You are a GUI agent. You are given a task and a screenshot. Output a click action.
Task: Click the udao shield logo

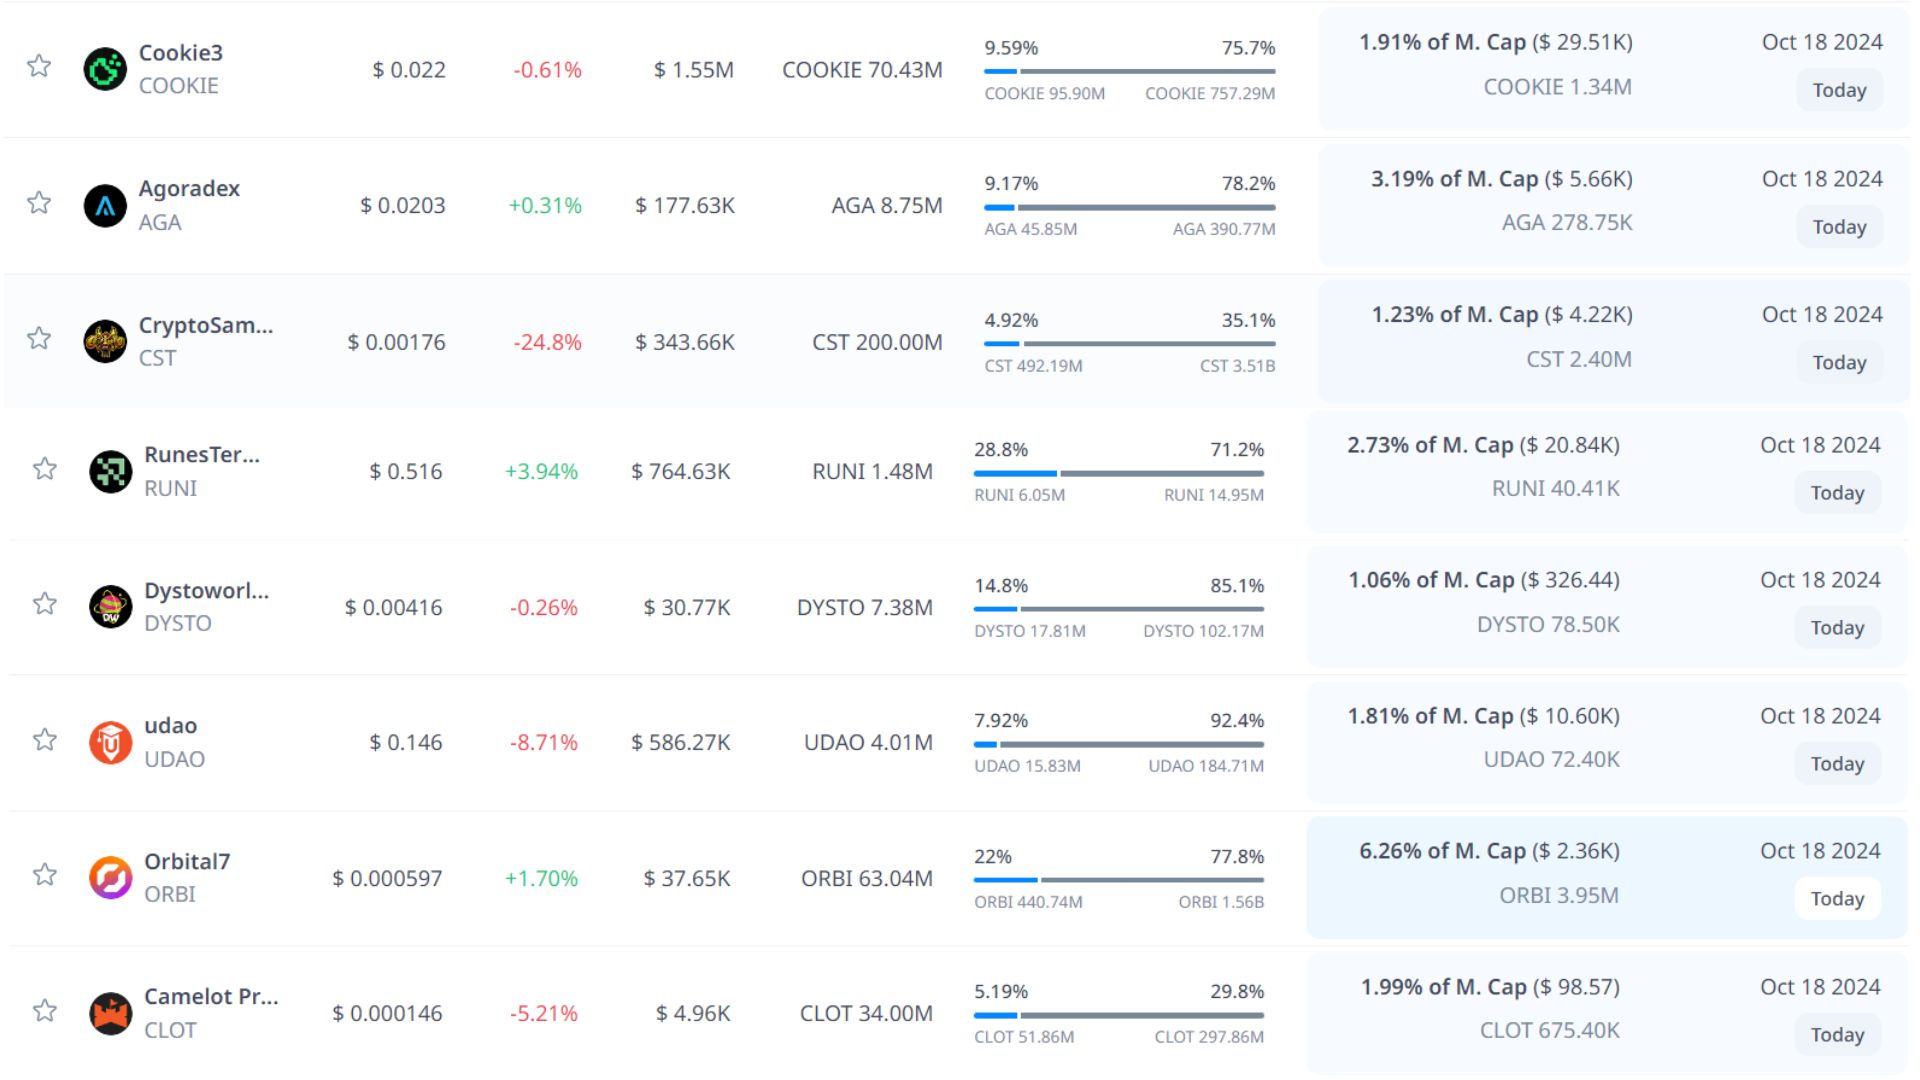point(111,743)
